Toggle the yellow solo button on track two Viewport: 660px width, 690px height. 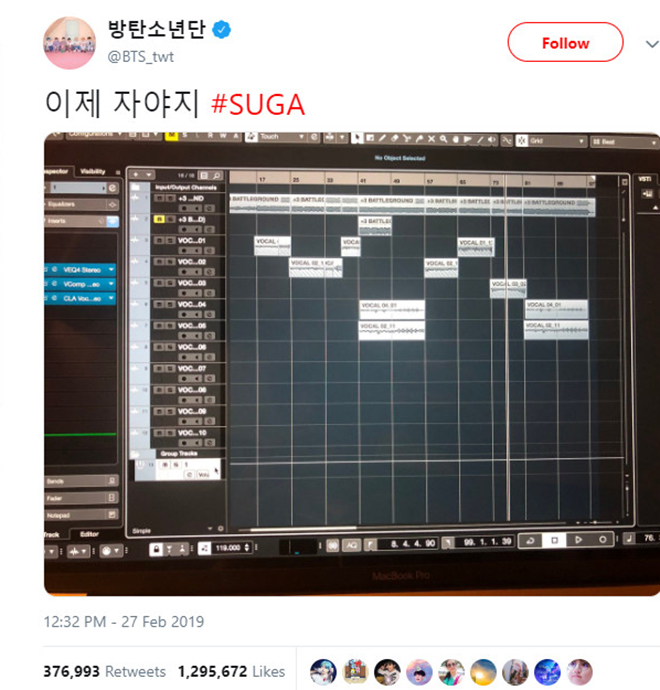(158, 219)
